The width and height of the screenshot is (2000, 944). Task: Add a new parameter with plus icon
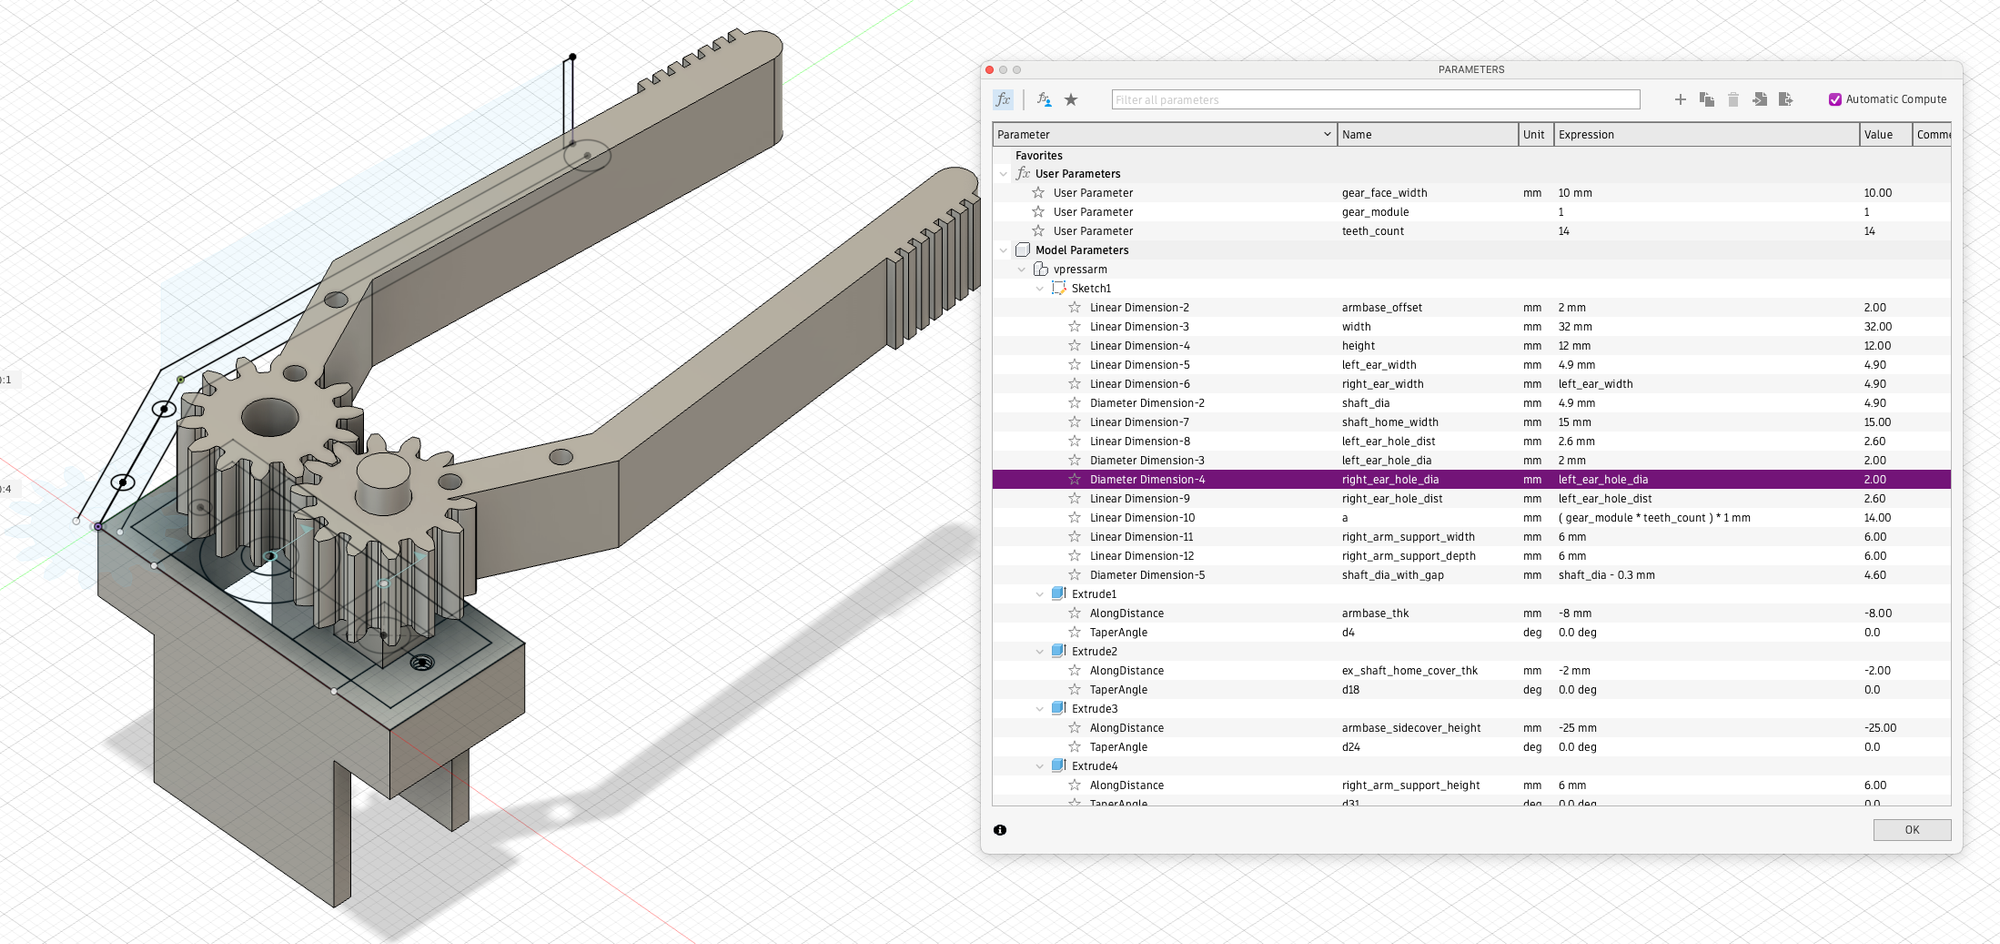click(1680, 99)
